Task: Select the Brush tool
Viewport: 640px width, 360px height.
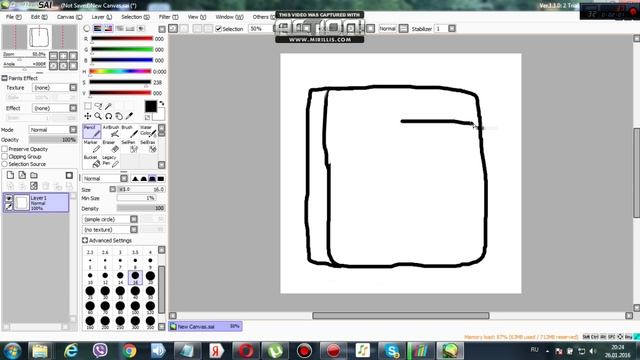Action: click(x=130, y=131)
